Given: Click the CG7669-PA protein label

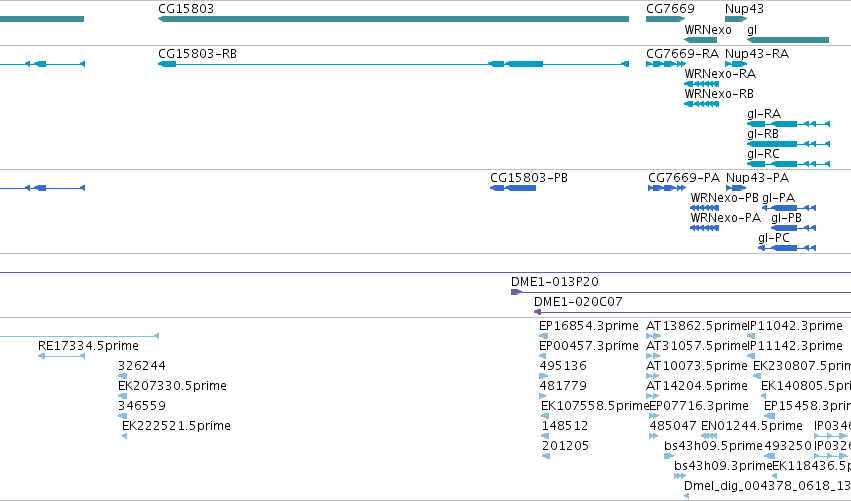Looking at the screenshot, I should coord(684,178).
